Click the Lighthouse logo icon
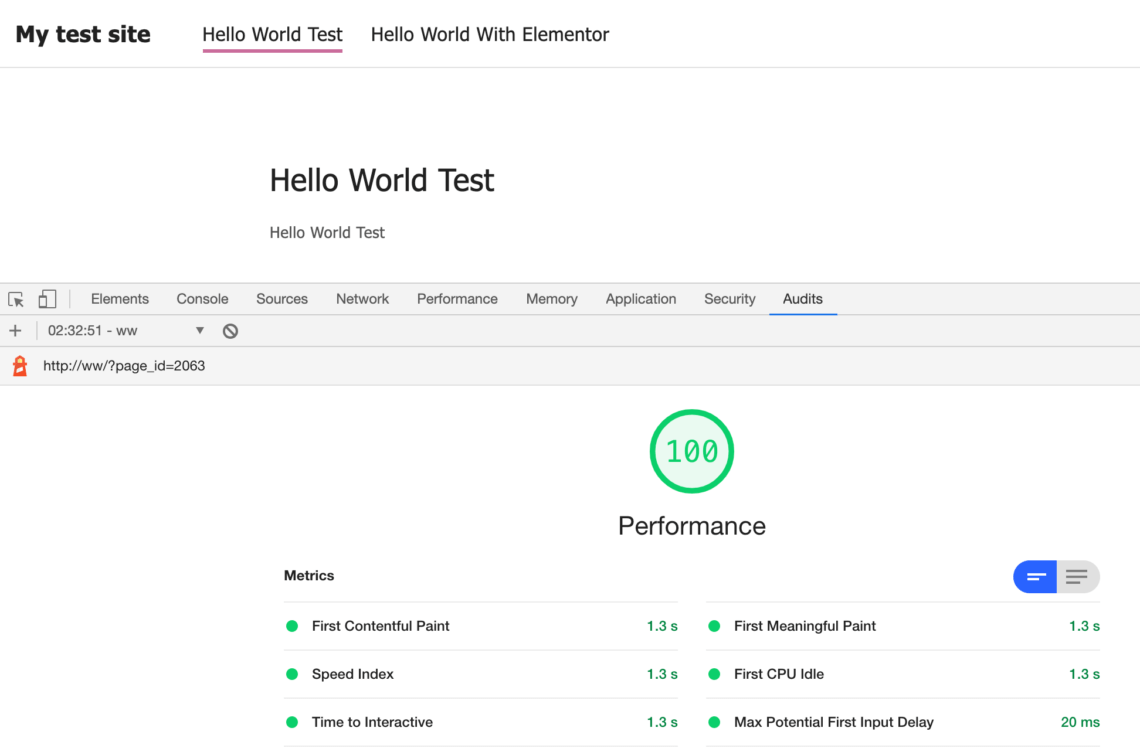Viewport: 1140px width, 755px height. (20, 366)
